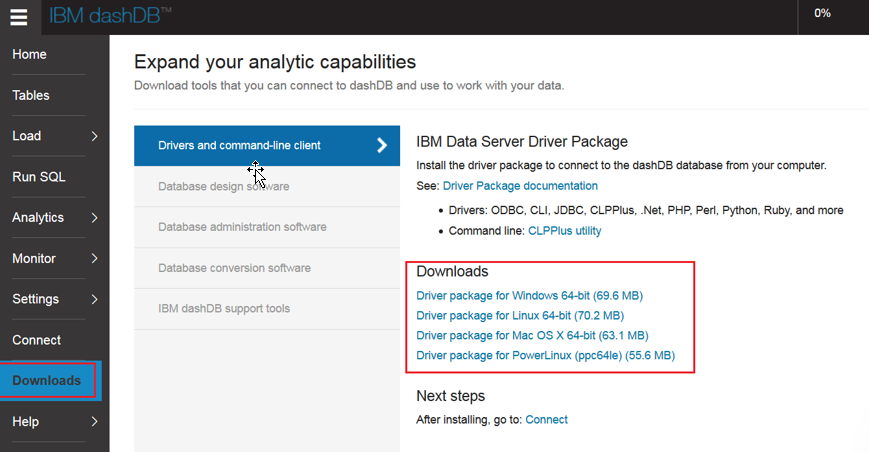
Task: Click the Expand your analytic capabilities heading
Action: pos(275,62)
